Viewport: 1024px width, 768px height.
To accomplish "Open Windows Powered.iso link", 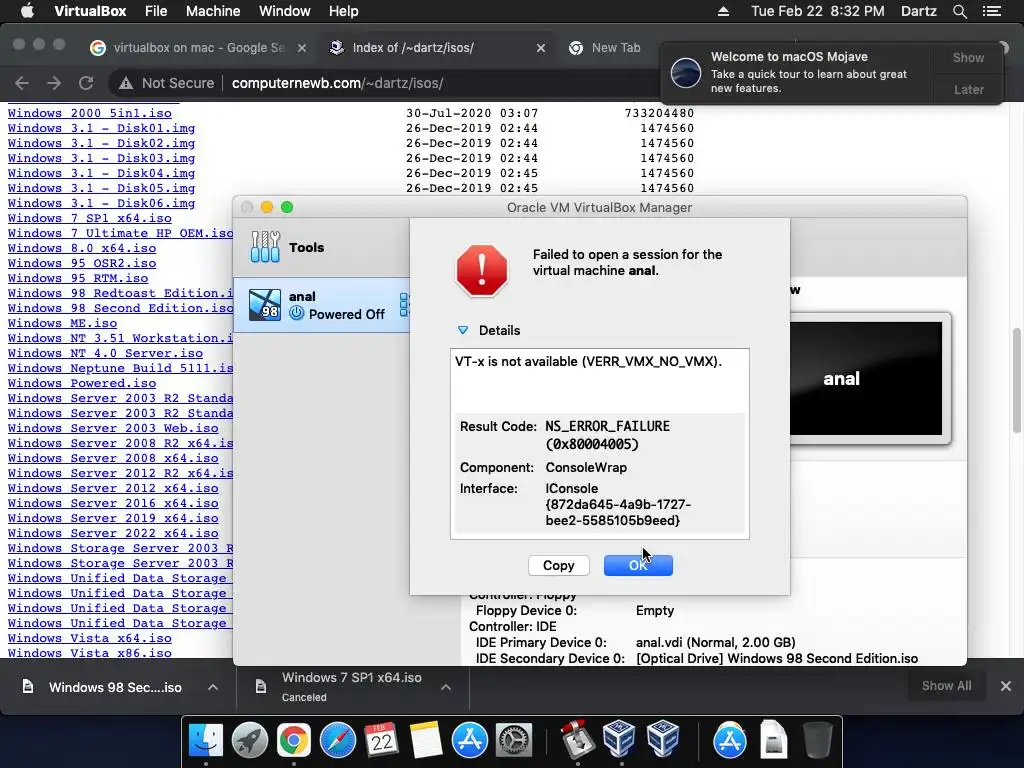I will pyautogui.click(x=82, y=383).
